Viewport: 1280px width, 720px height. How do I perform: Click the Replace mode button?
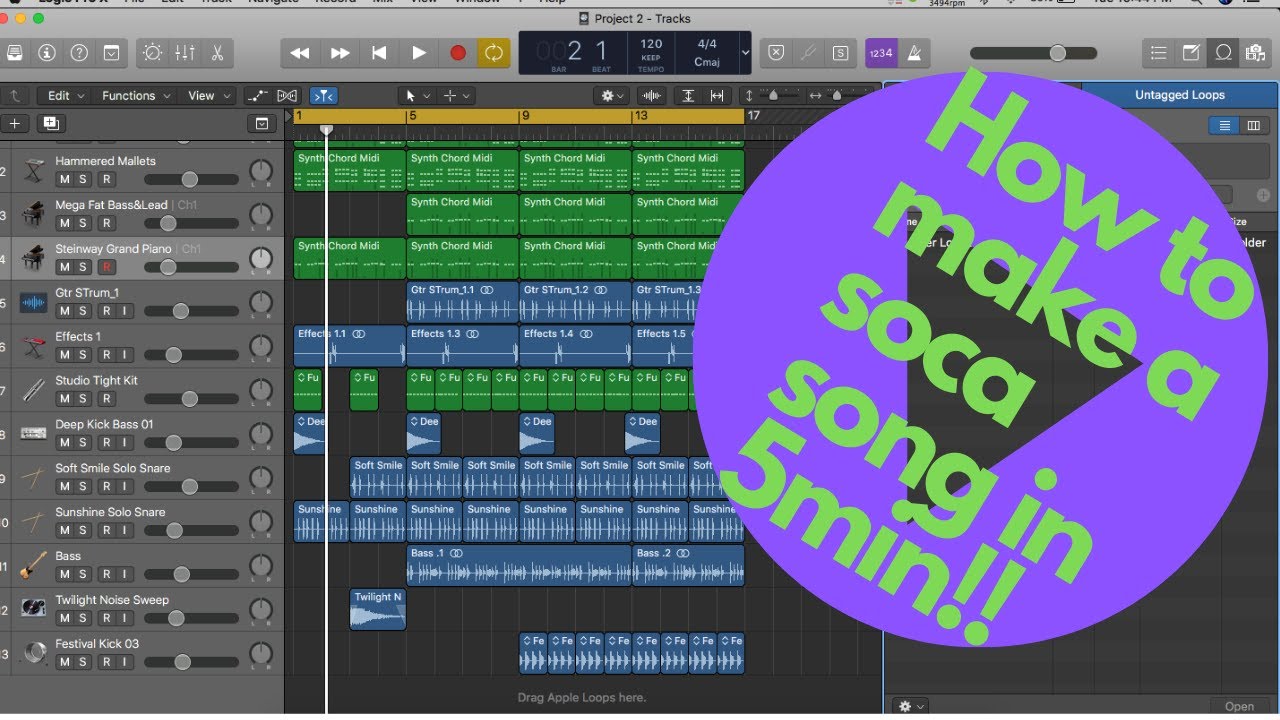[x=775, y=53]
